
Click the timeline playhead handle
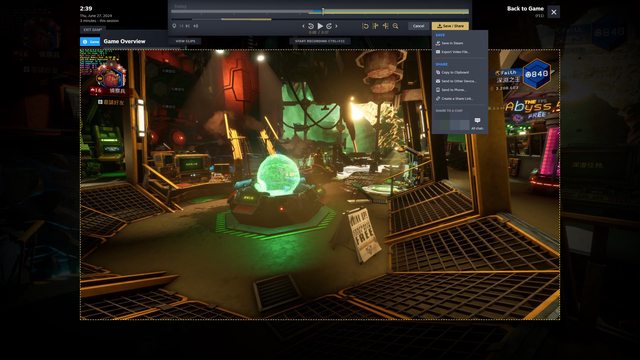click(322, 11)
